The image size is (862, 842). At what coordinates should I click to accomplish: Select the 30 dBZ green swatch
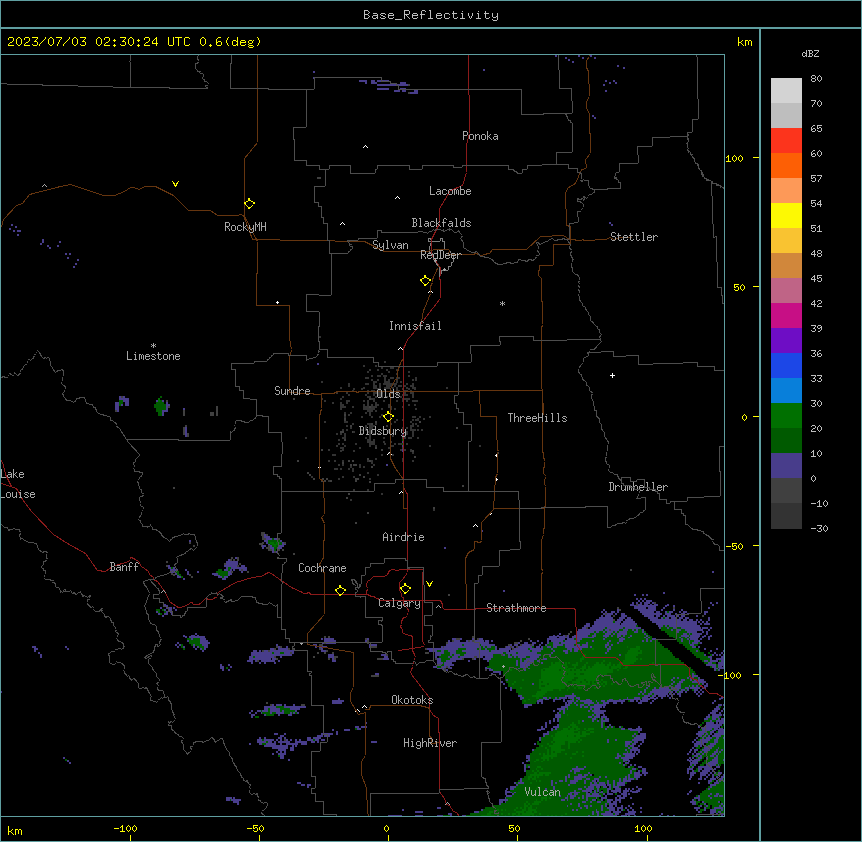tap(786, 415)
